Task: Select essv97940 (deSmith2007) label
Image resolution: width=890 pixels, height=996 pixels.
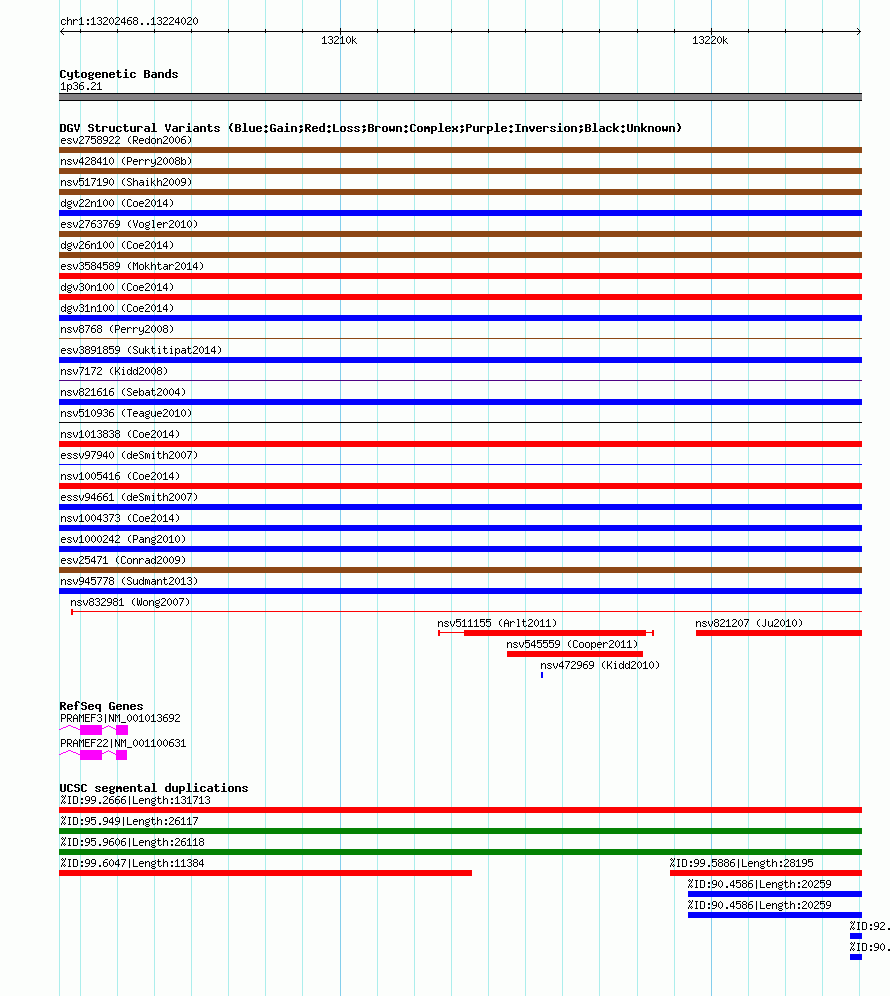Action: (x=129, y=455)
